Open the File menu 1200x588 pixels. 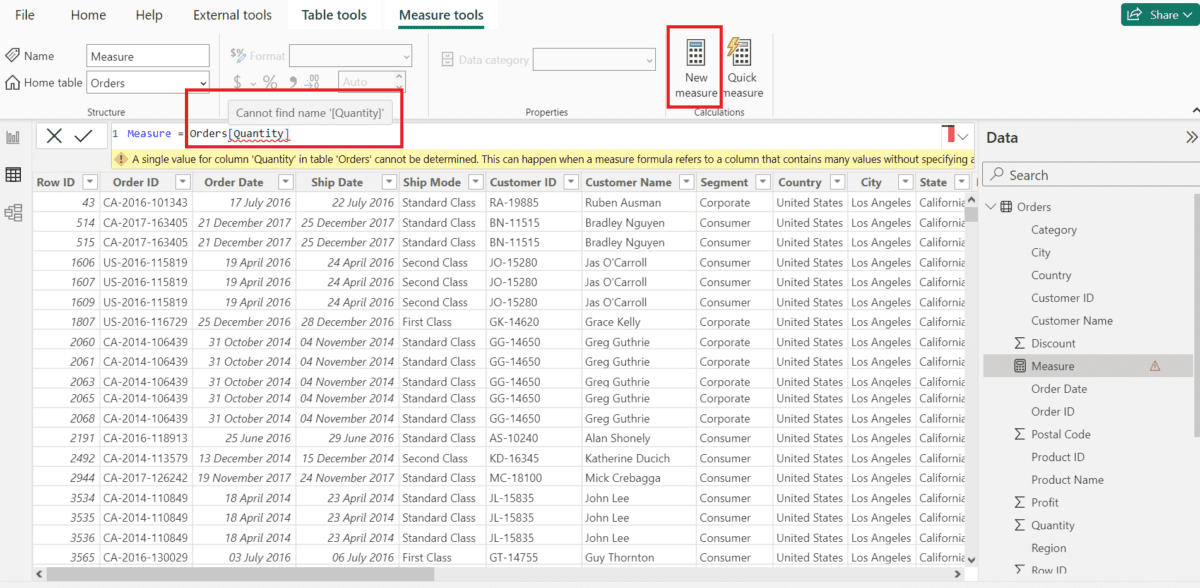24,15
